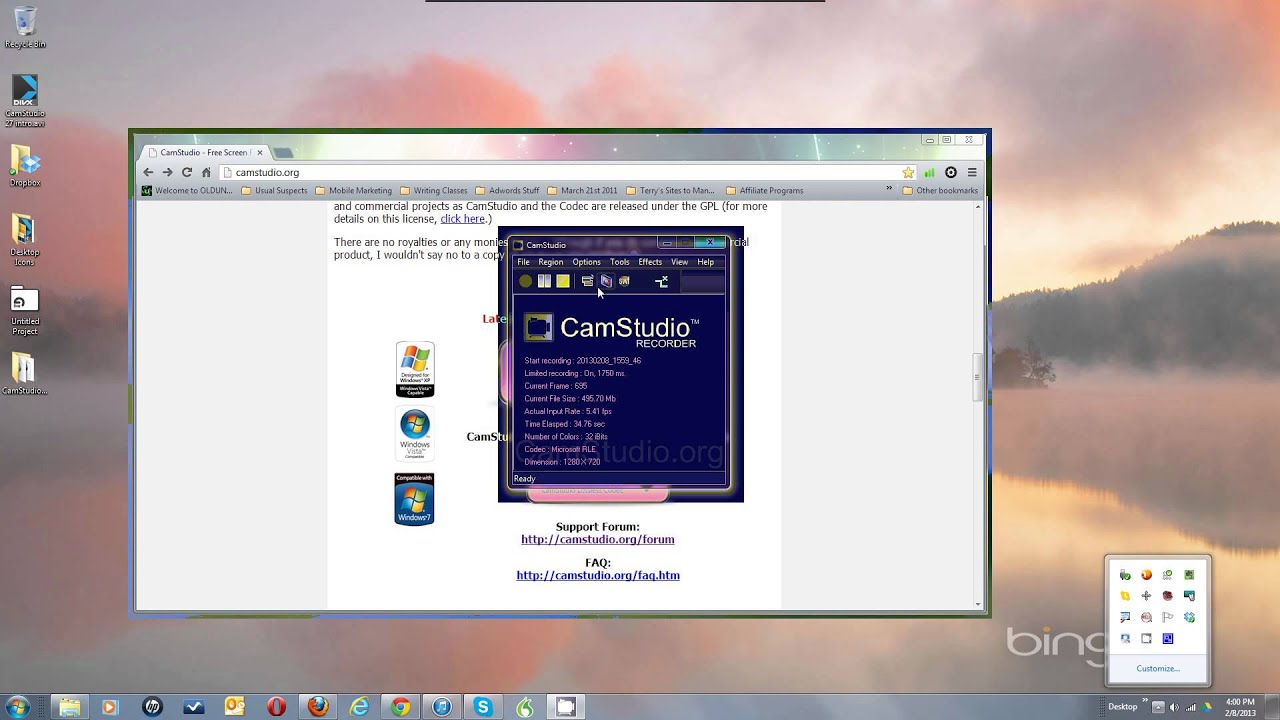Select the Untitled Project desktop icon
The height and width of the screenshot is (720, 1280).
tap(25, 312)
